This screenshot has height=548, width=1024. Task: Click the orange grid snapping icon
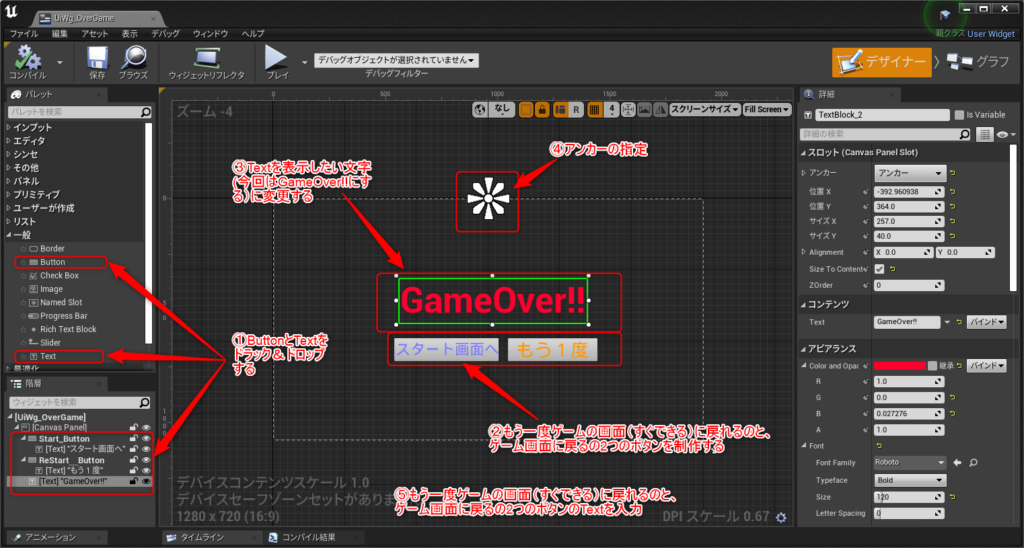coord(594,109)
